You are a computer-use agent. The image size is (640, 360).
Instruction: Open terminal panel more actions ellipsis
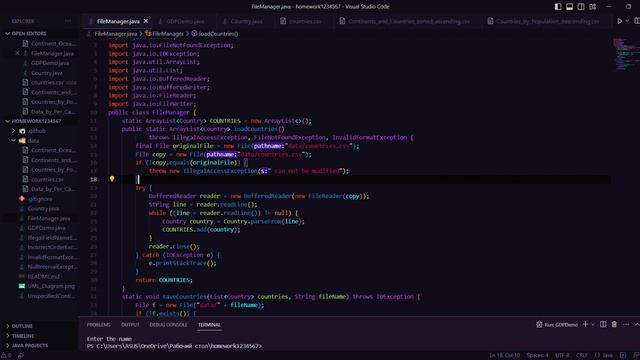click(626, 324)
